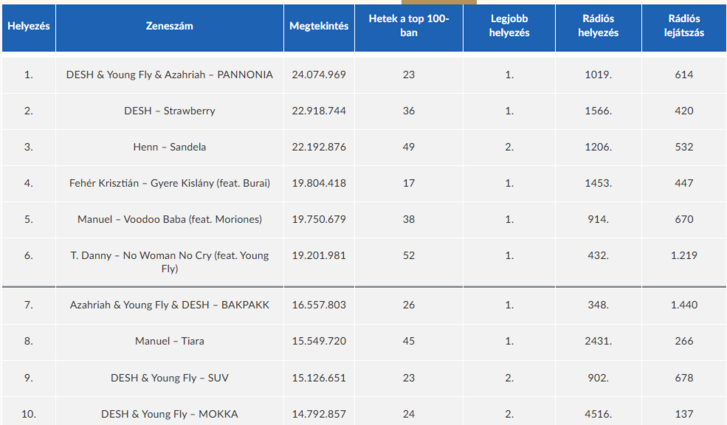Image resolution: width=727 pixels, height=425 pixels.
Task: Select Azahriah & Young Fly & DESH – BAKPAKK
Action: [x=169, y=305]
